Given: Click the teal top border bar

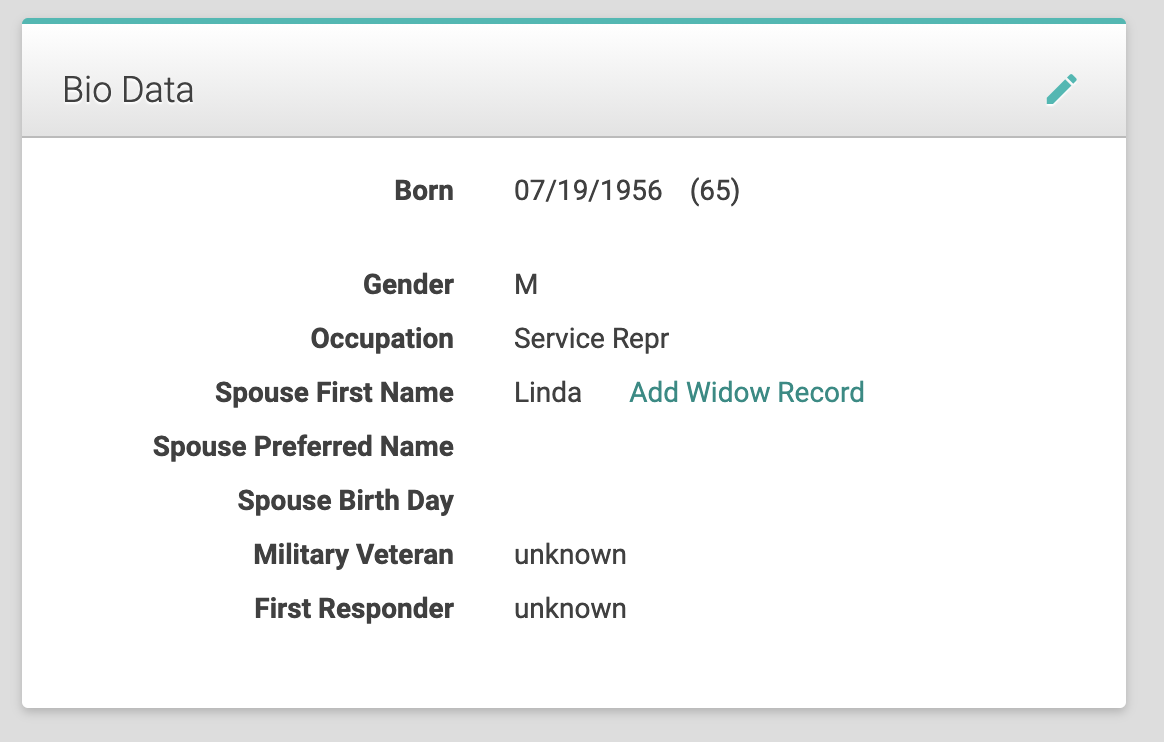Looking at the screenshot, I should pyautogui.click(x=574, y=21).
